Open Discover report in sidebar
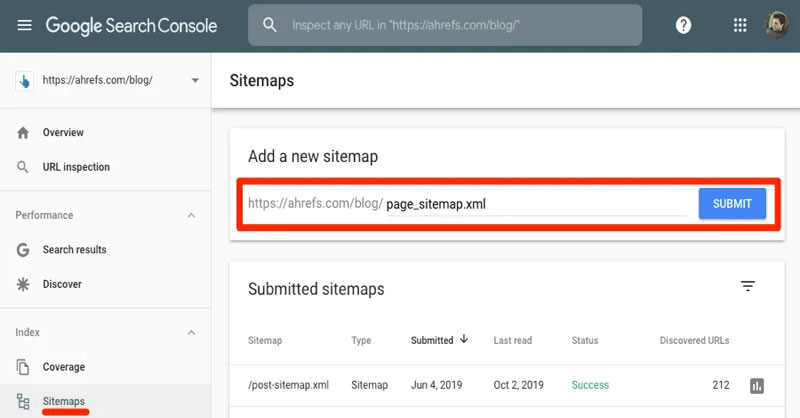Image resolution: width=800 pixels, height=418 pixels. (x=62, y=284)
